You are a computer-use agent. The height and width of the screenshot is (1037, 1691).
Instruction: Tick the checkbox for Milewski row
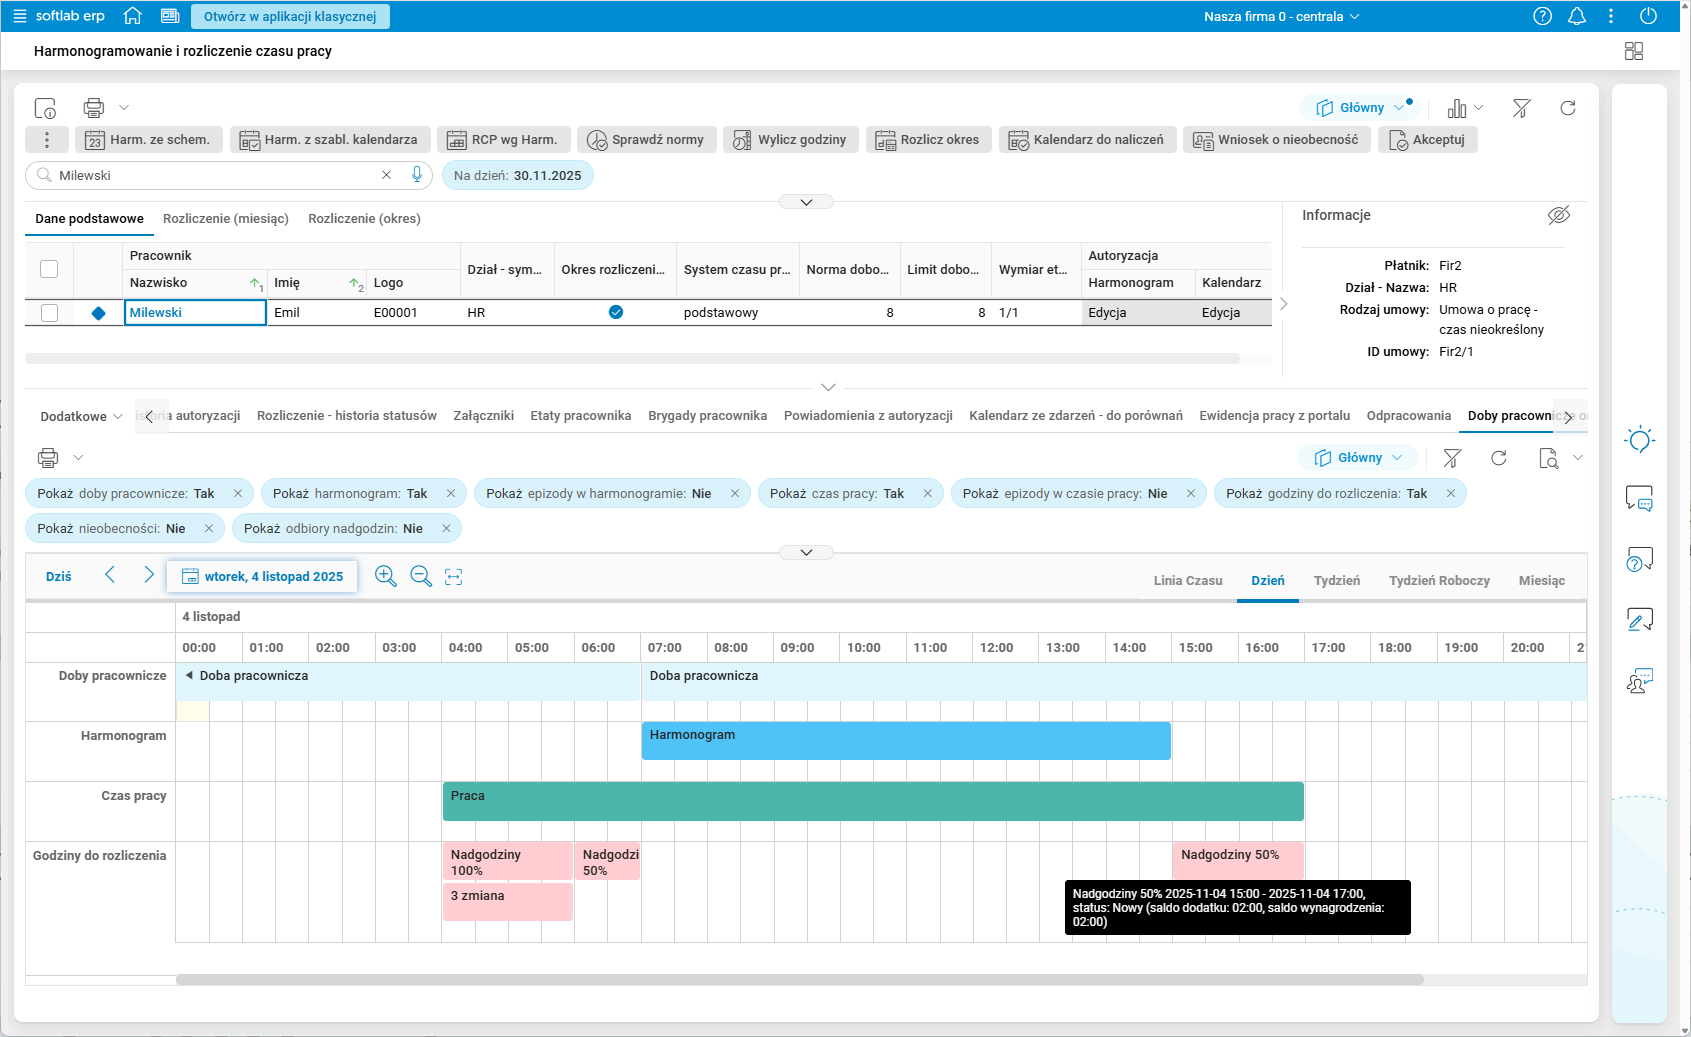click(x=49, y=313)
